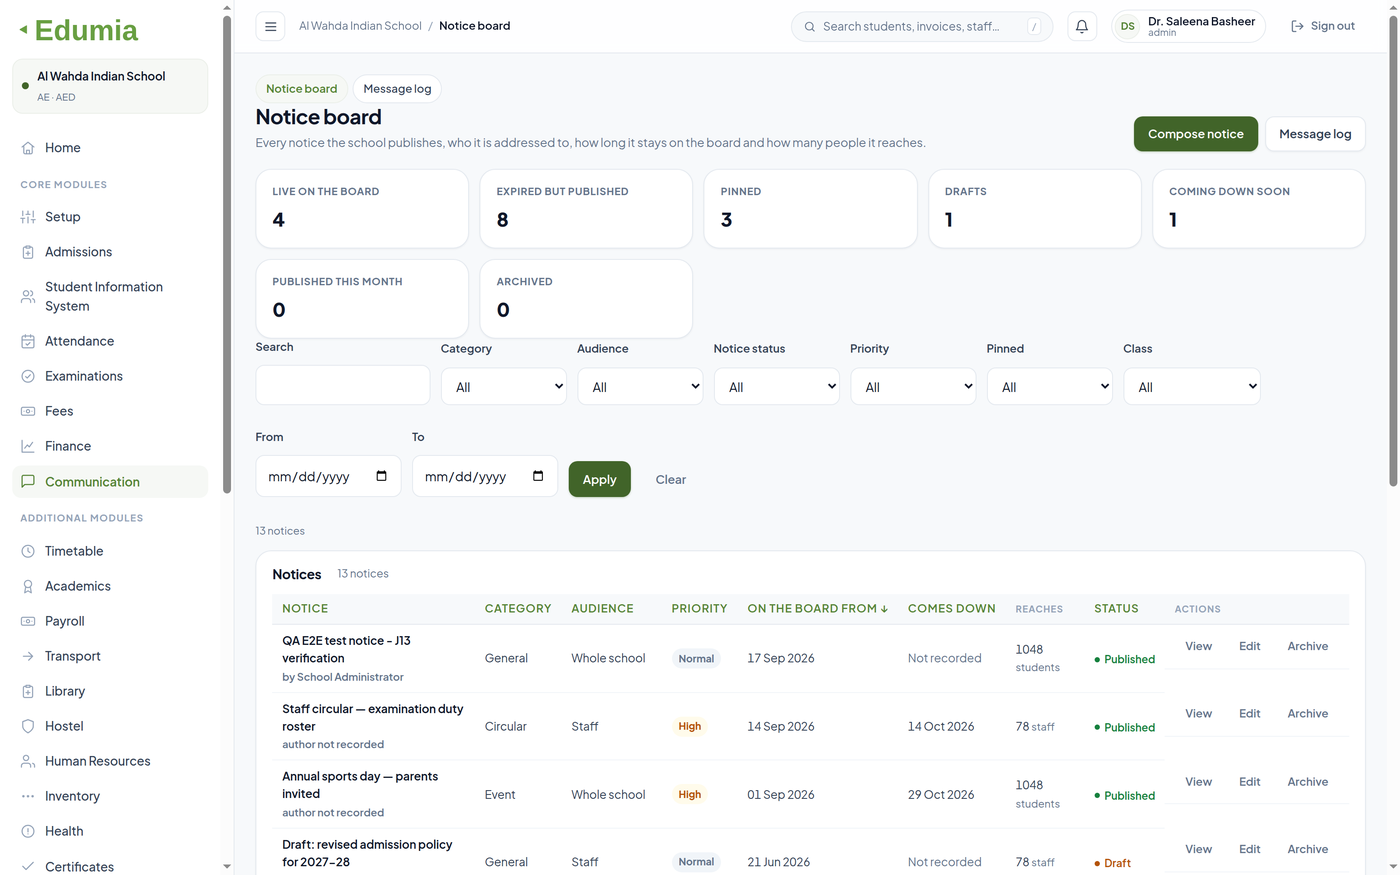Open the Class filter dropdown
The image size is (1400, 875).
tap(1192, 387)
